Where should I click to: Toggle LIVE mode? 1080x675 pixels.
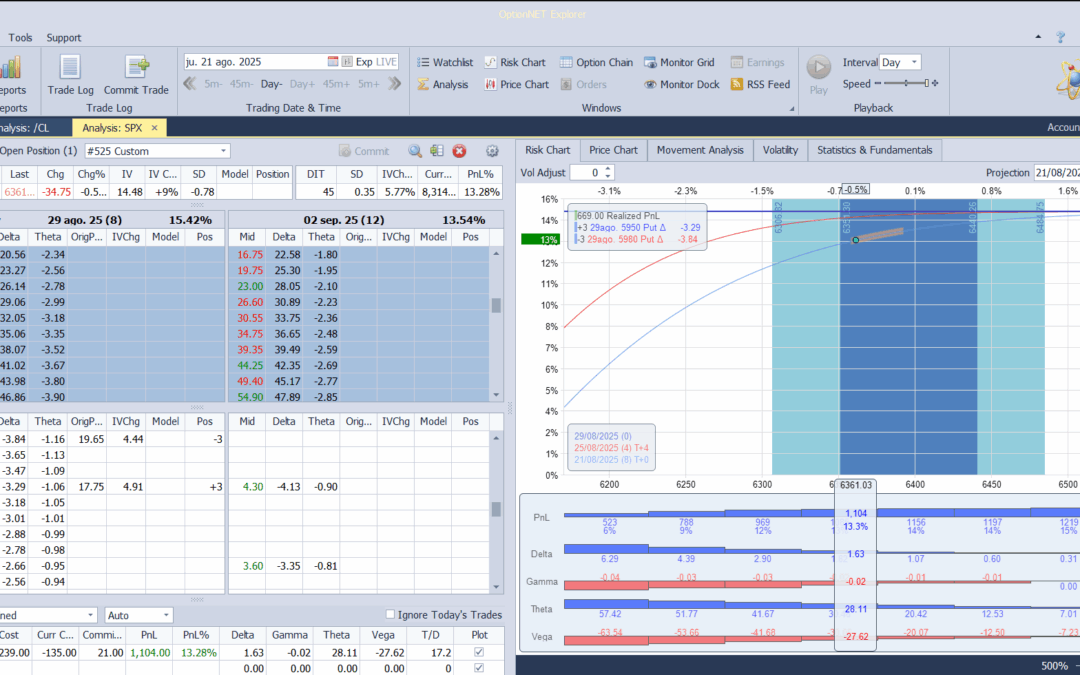pyautogui.click(x=386, y=61)
